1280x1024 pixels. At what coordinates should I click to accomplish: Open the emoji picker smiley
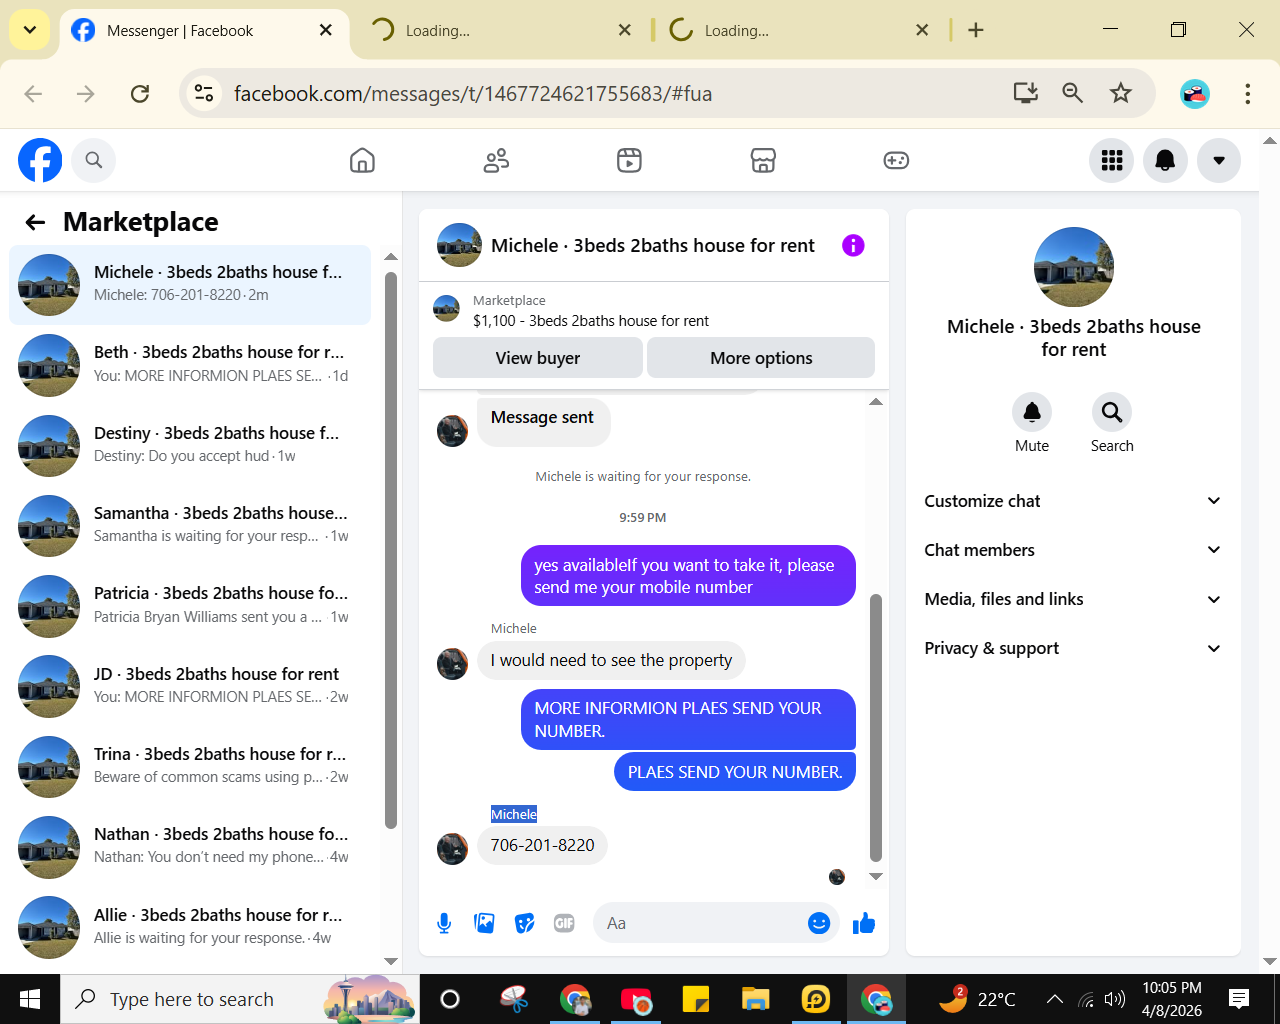click(819, 923)
